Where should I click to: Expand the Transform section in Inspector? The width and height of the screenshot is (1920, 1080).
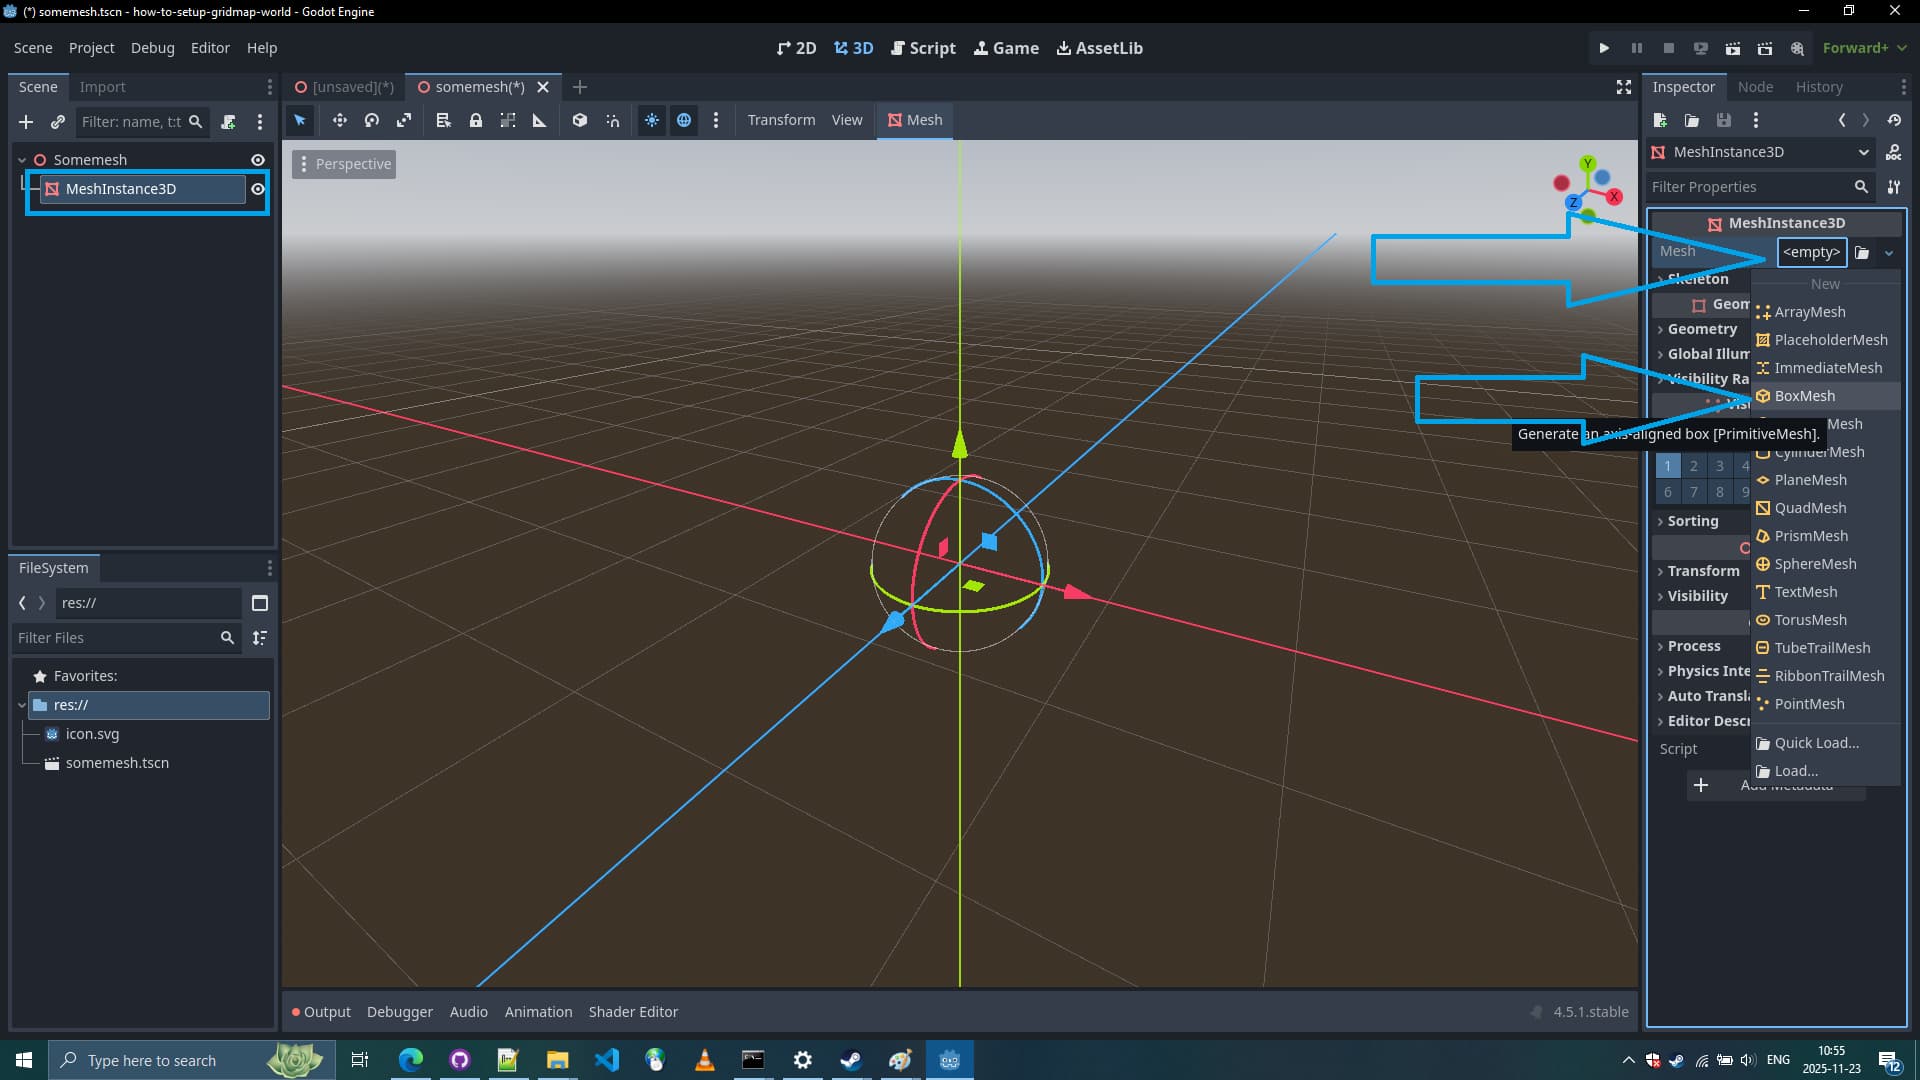pos(1702,571)
